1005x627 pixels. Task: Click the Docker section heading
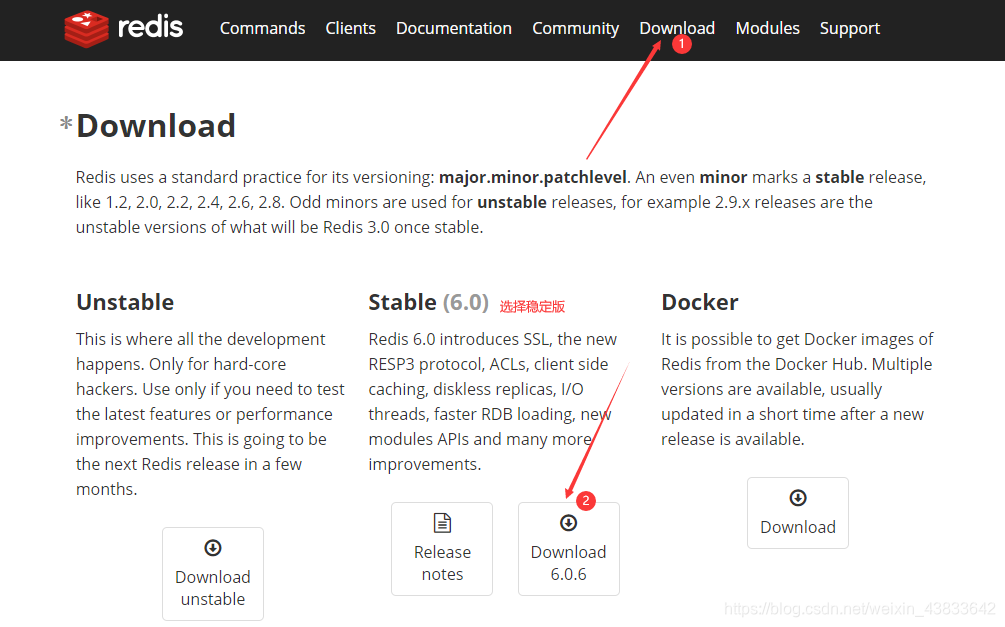tap(699, 302)
